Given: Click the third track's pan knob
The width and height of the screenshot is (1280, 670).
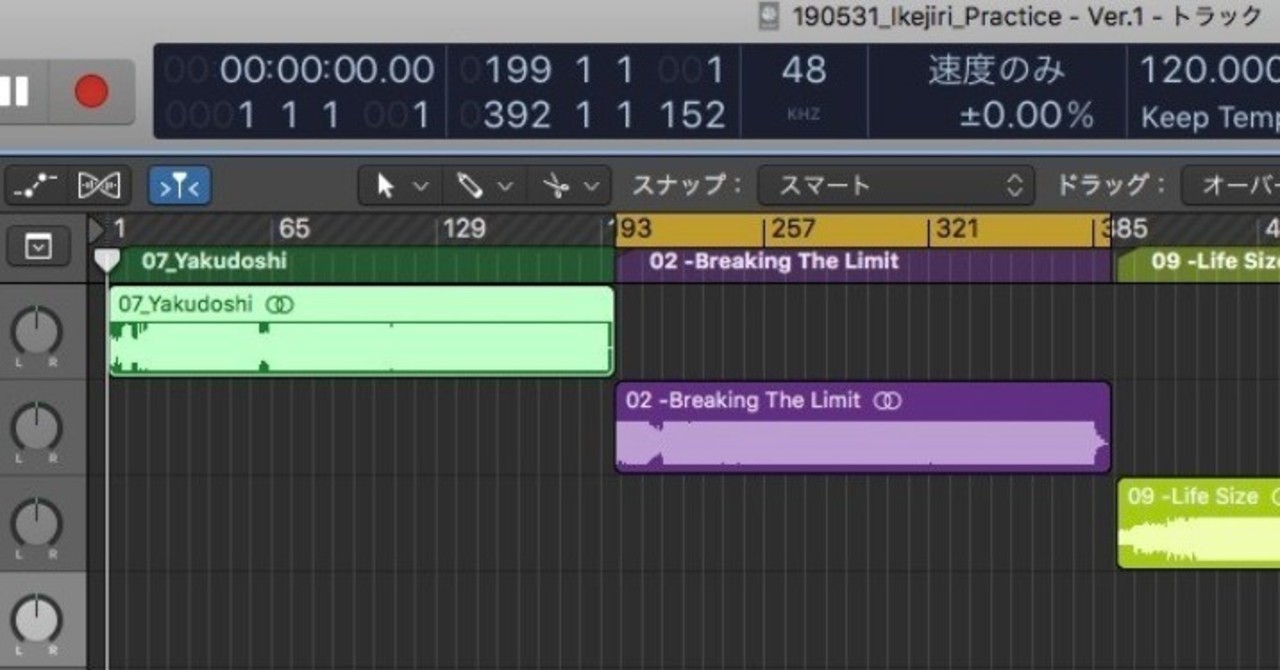Looking at the screenshot, I should [36, 523].
